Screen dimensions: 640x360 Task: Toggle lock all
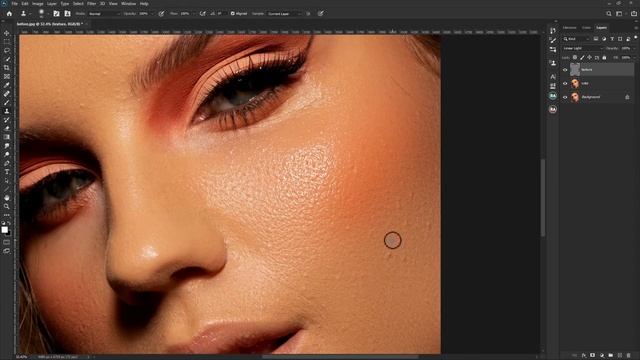pos(604,58)
